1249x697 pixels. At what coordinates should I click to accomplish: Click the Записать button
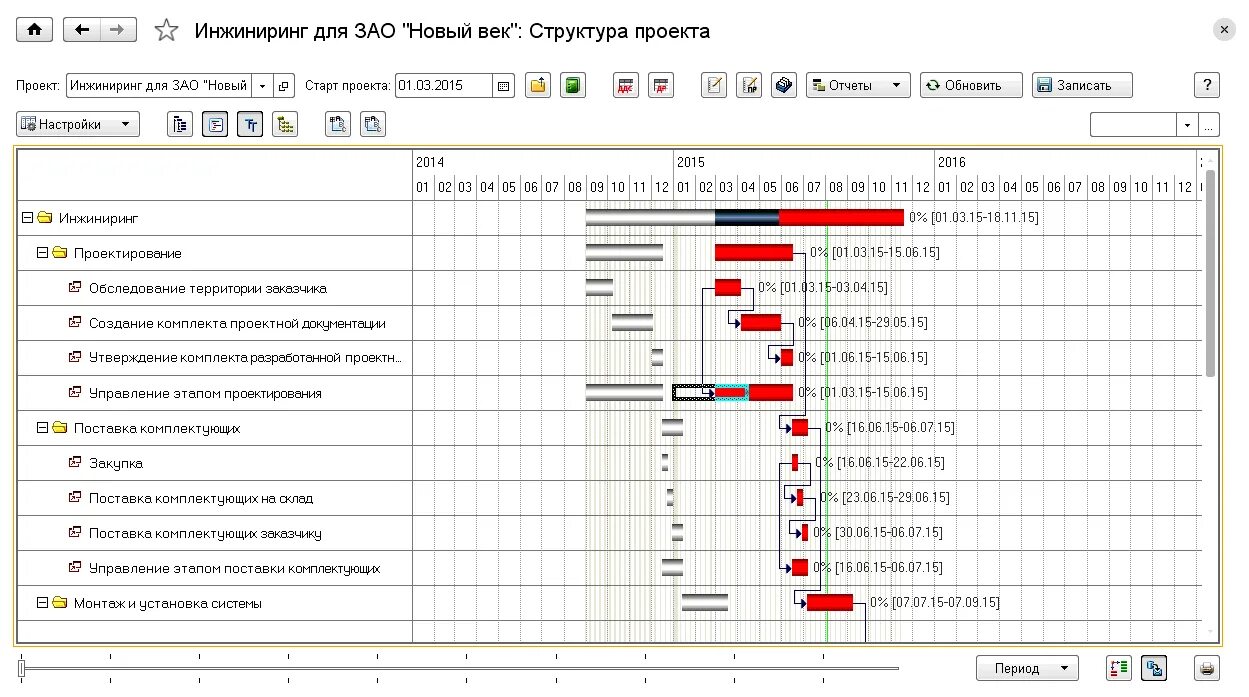point(1083,86)
